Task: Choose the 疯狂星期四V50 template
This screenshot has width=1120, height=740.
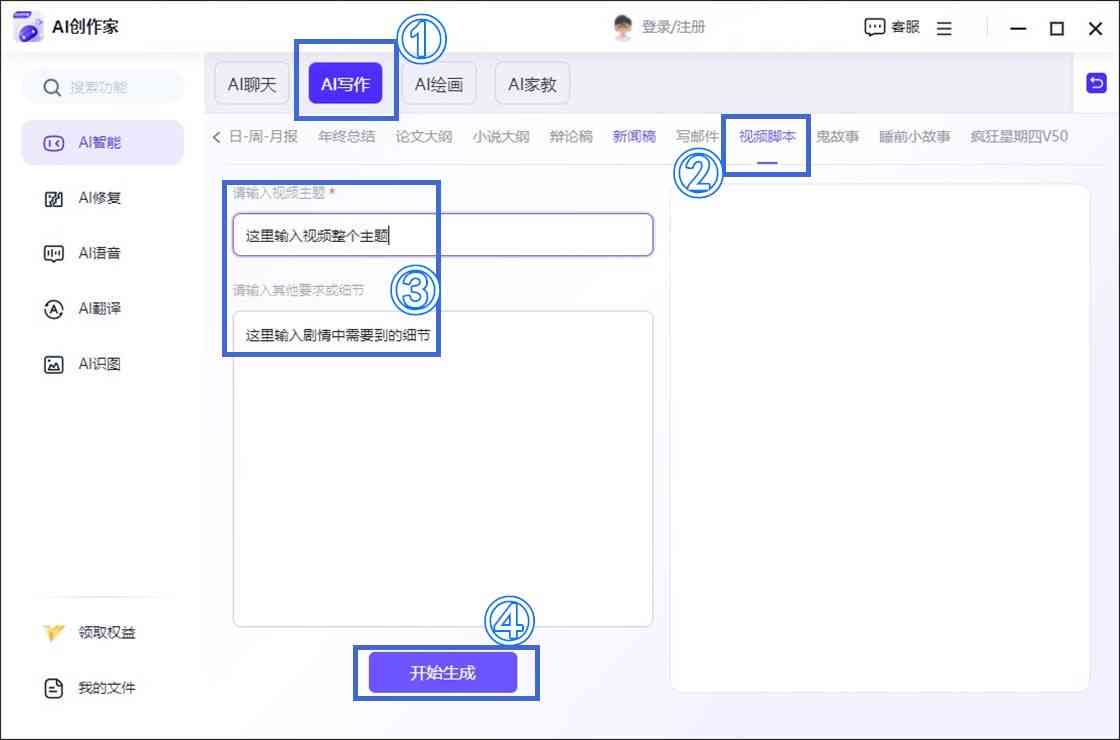Action: pos(1019,136)
